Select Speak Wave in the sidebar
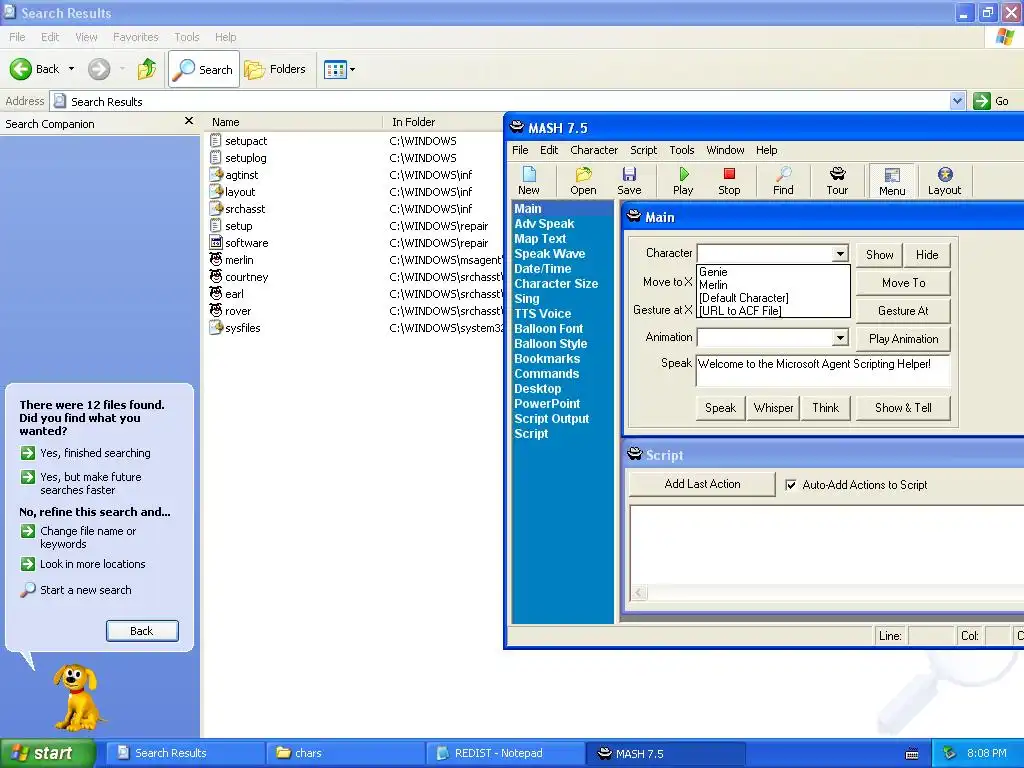 coord(549,254)
